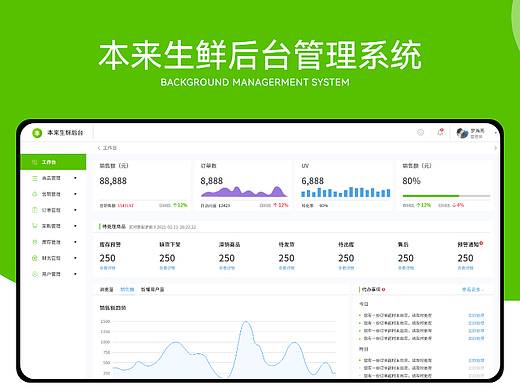Screen dimensions: 520x390
Task: Click the green progress bar under 80%
Action: pos(431,196)
